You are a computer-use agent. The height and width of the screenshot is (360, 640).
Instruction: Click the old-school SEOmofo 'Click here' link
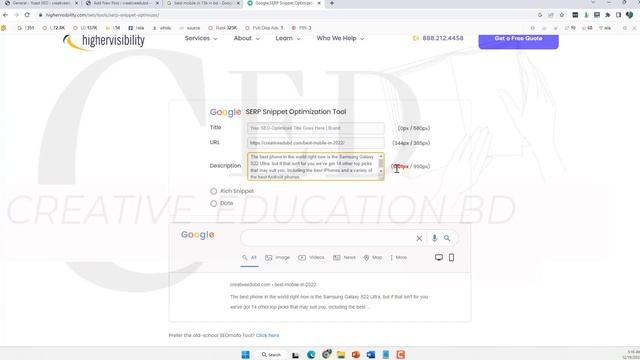point(267,336)
